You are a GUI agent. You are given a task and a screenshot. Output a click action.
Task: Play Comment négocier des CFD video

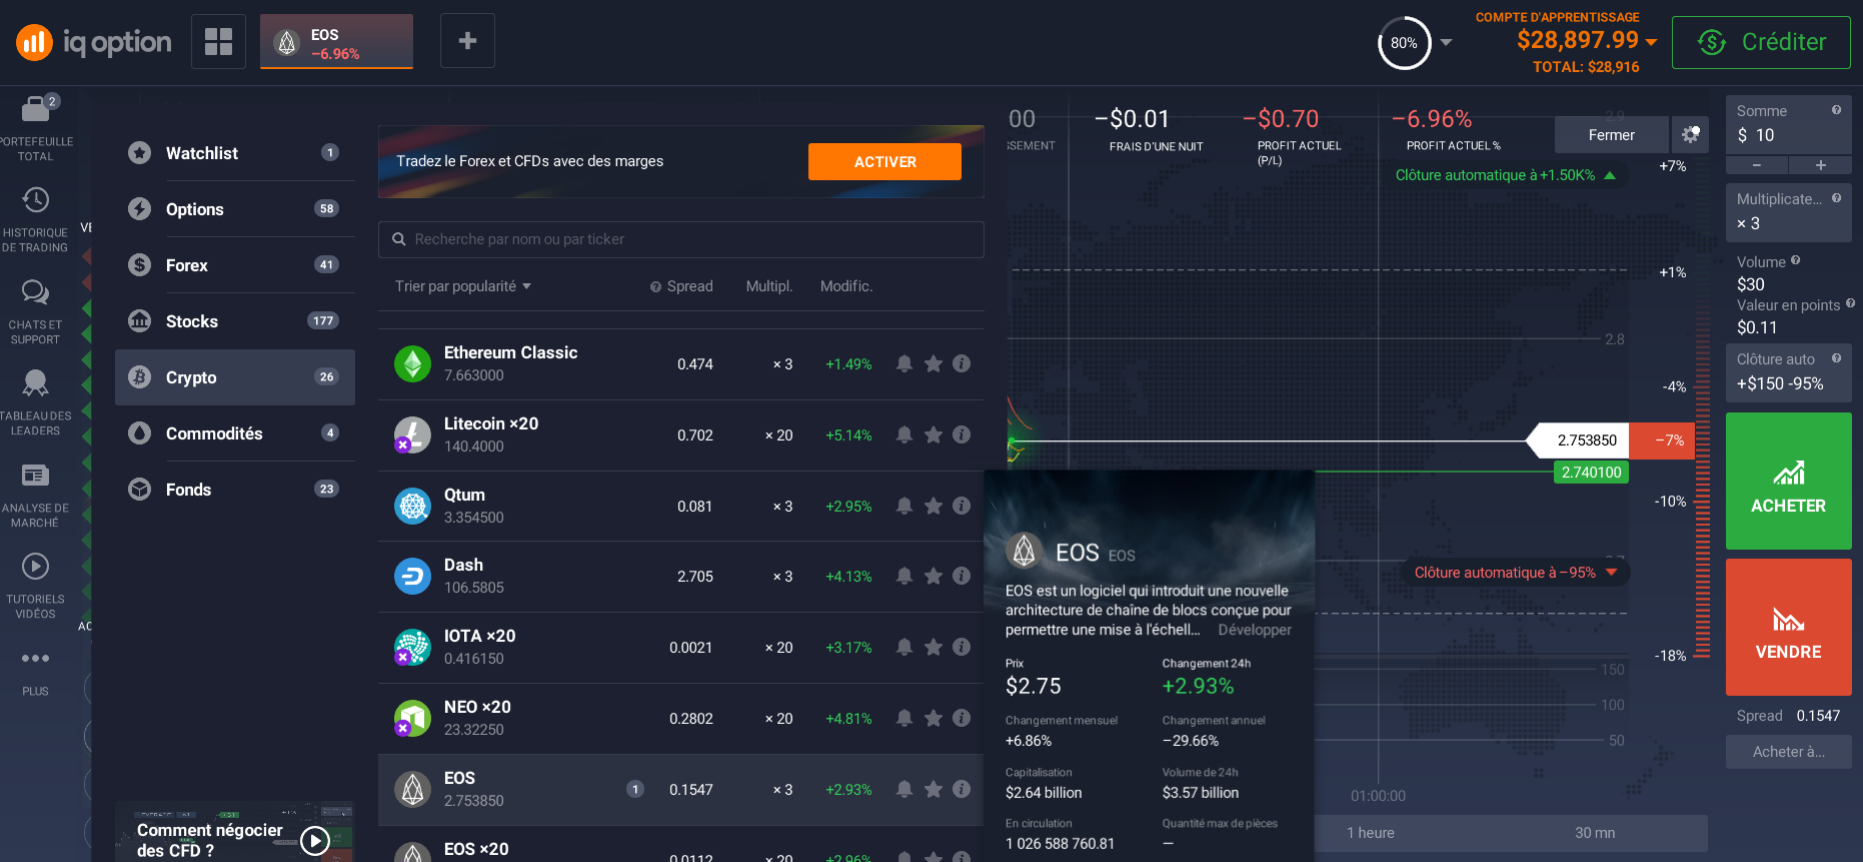point(315,841)
